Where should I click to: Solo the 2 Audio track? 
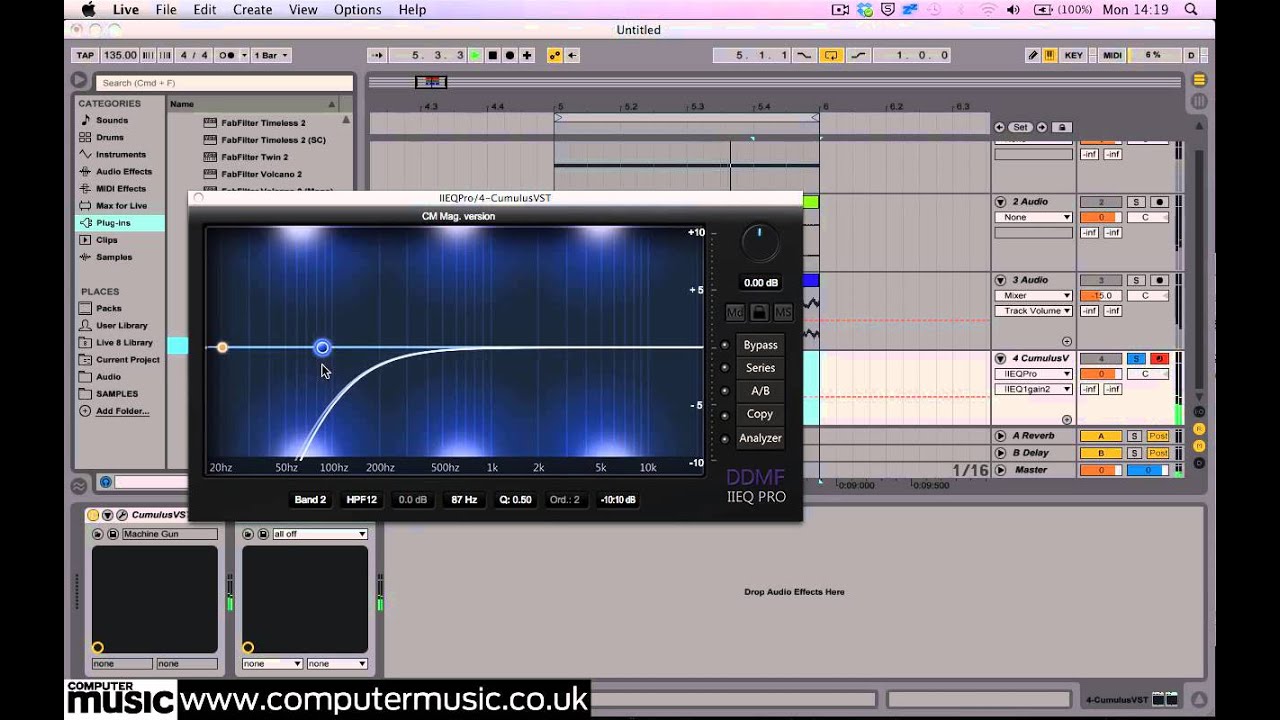1134,202
